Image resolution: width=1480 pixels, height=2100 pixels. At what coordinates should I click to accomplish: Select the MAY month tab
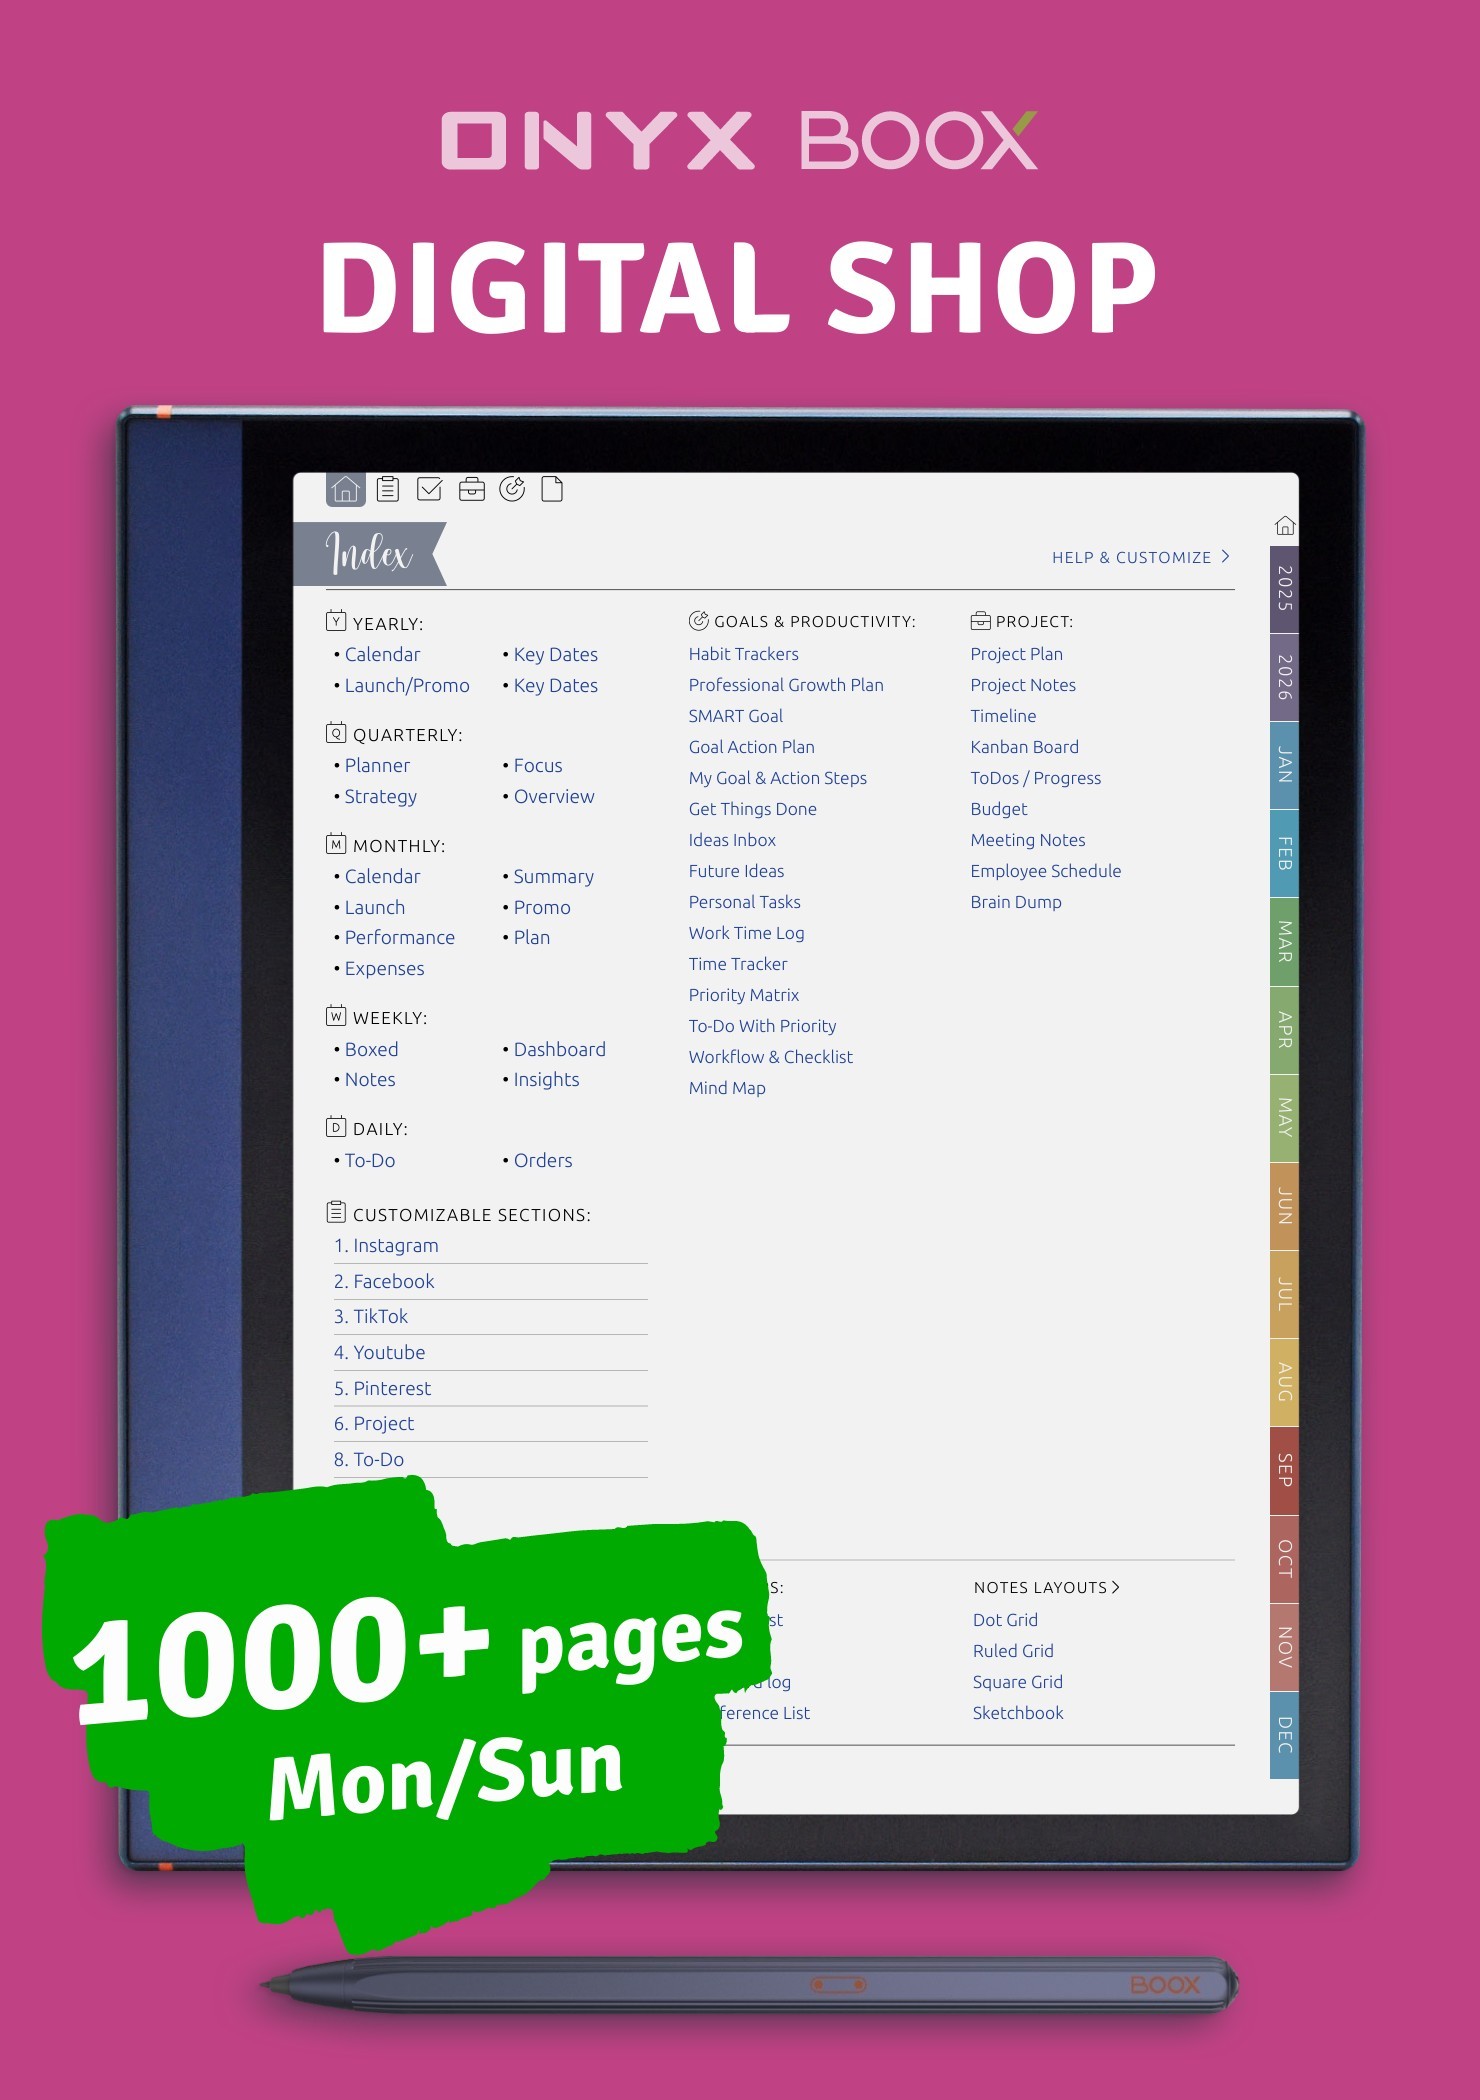(x=1284, y=1118)
